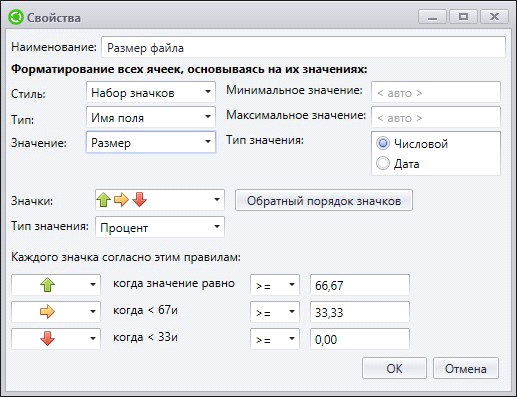The height and width of the screenshot is (397, 517).
Task: Open the Стиль dropdown showing Набор значков
Action: [x=151, y=92]
